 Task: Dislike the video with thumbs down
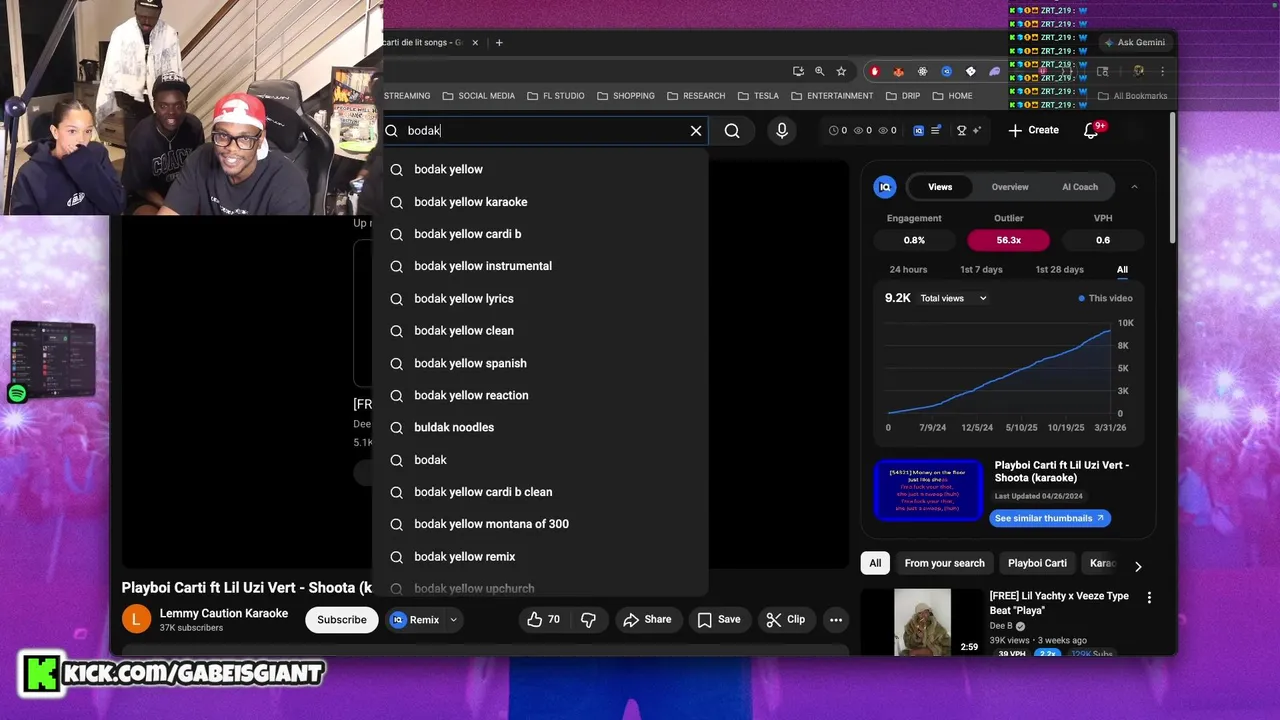point(588,620)
